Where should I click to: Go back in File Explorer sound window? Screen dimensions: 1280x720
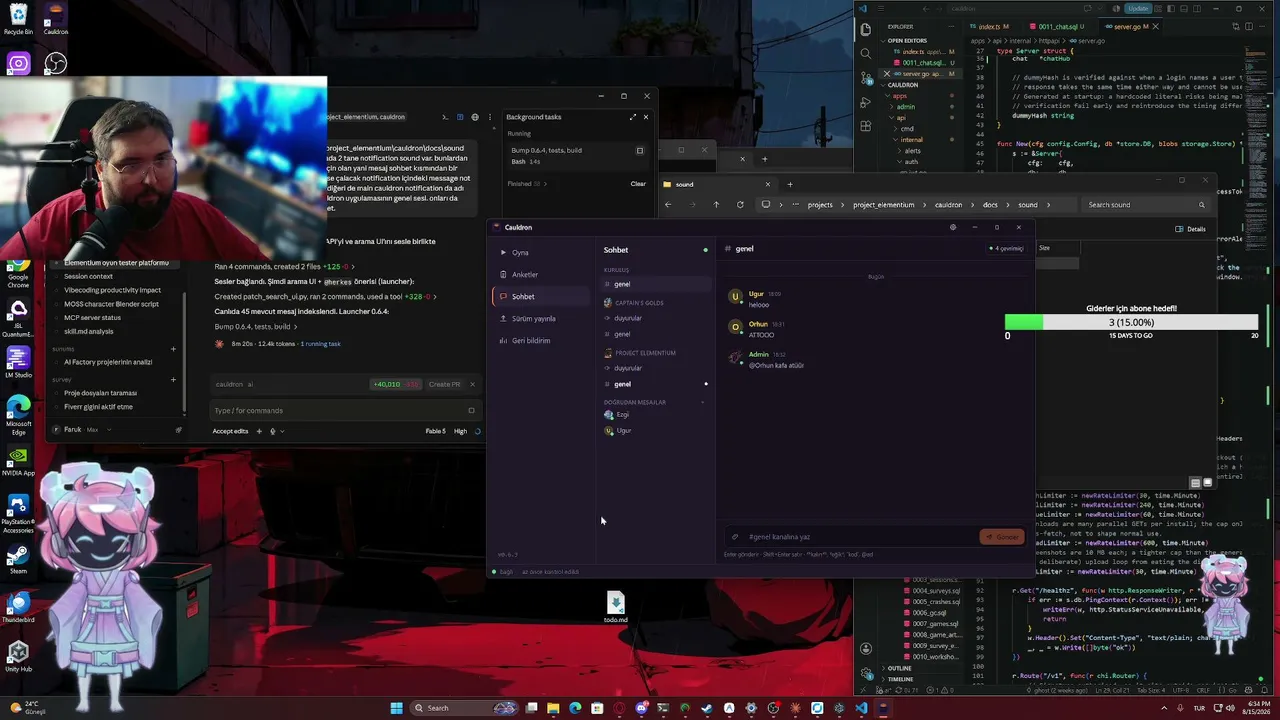tap(668, 205)
